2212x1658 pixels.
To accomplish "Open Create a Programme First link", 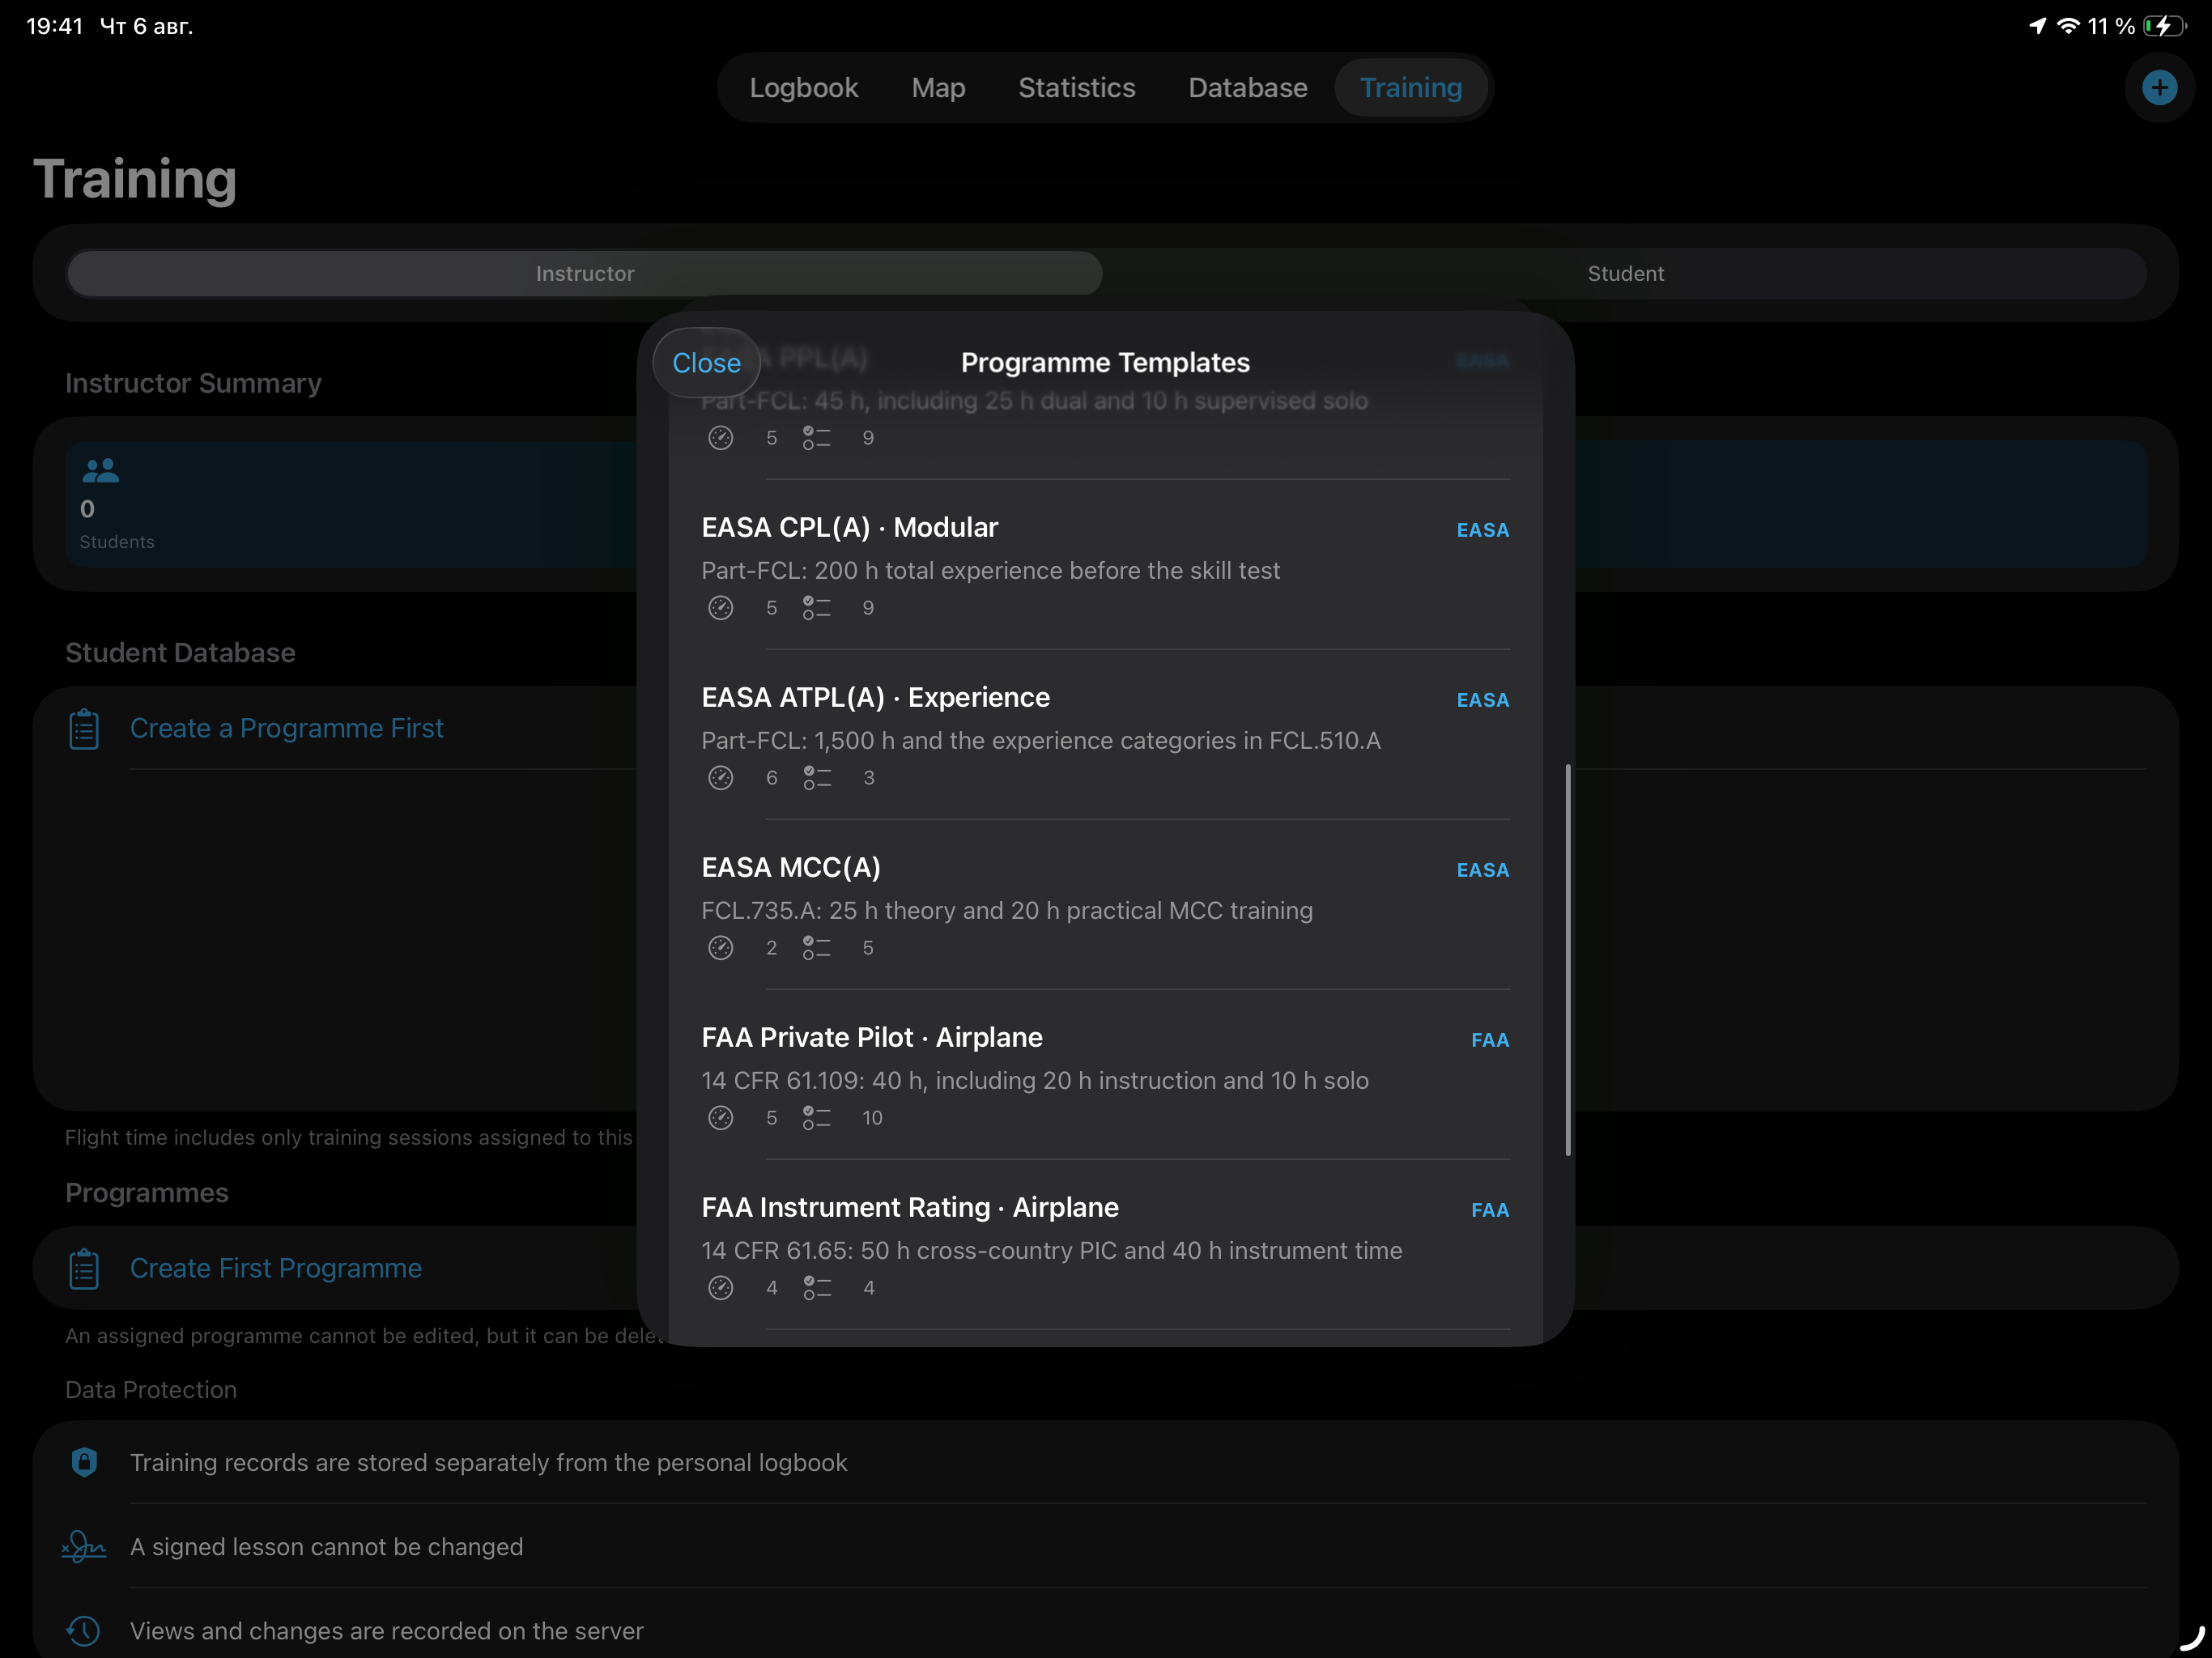I will (286, 729).
